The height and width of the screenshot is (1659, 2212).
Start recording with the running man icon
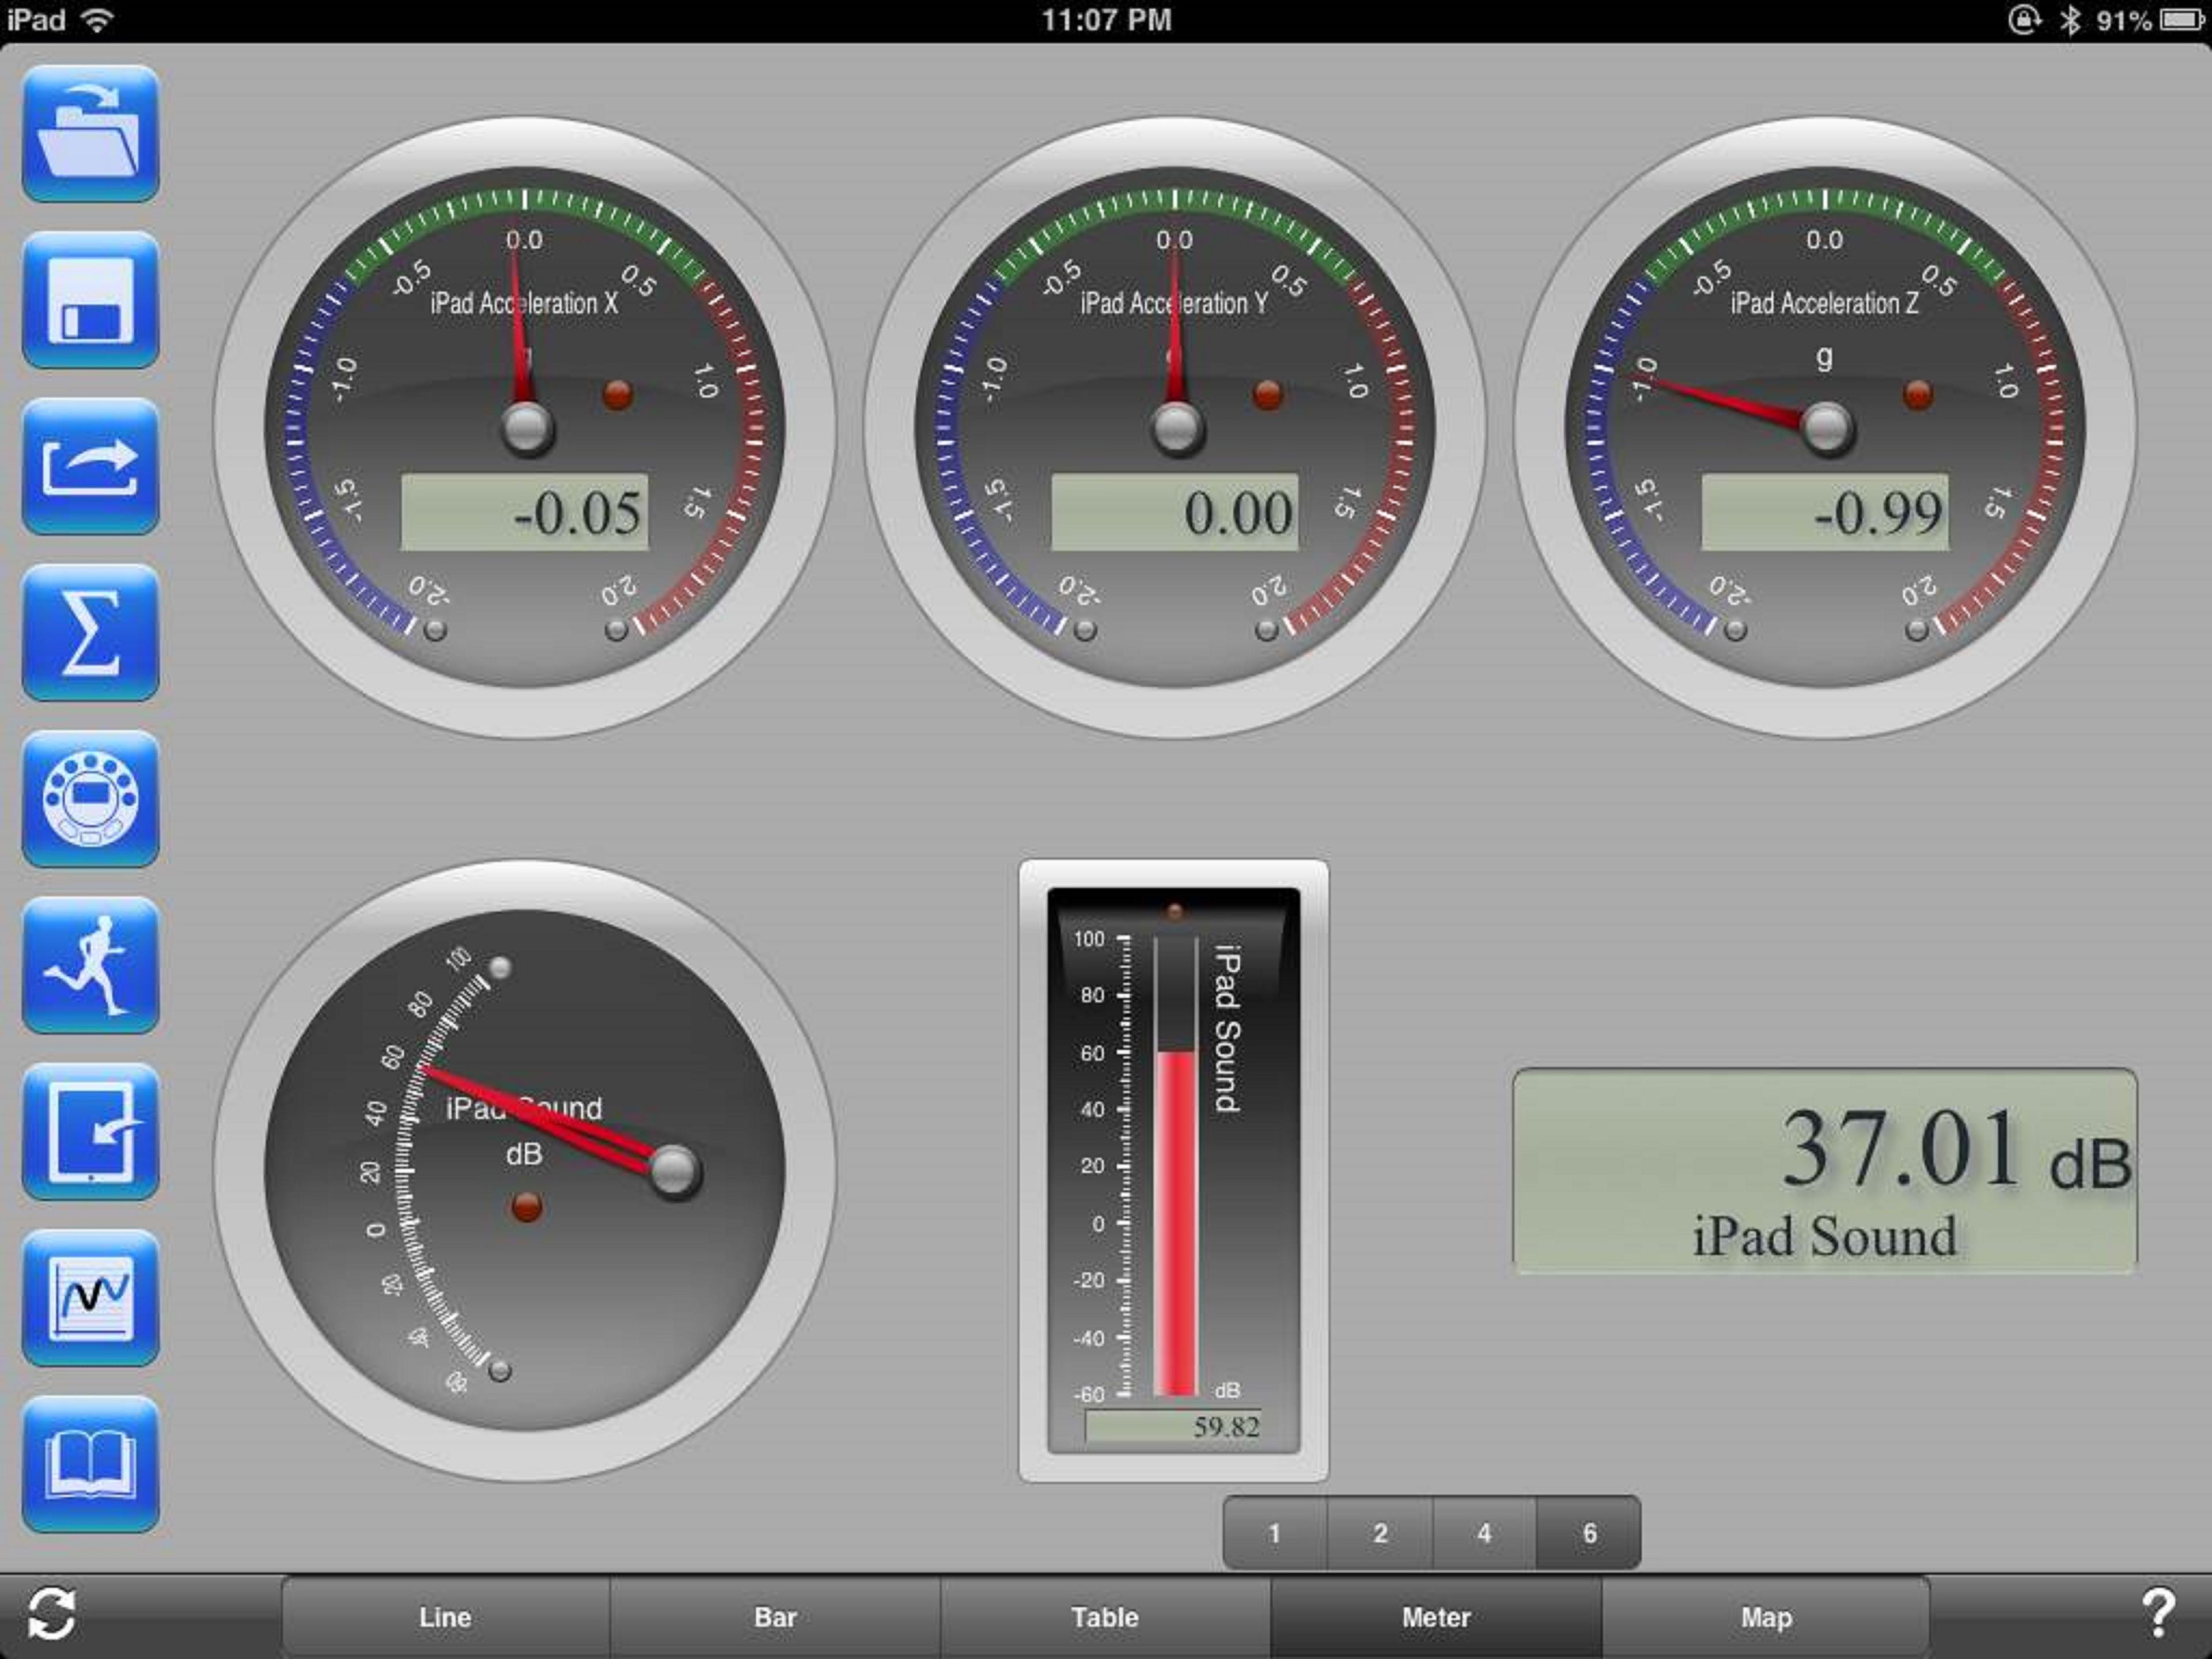coord(90,965)
